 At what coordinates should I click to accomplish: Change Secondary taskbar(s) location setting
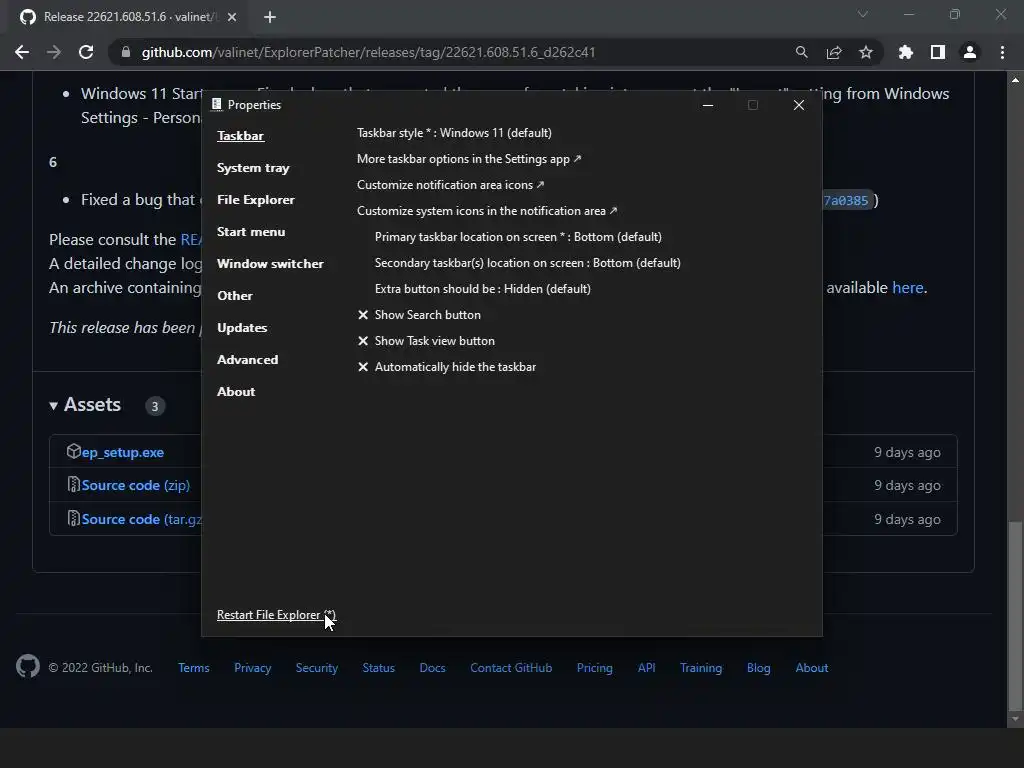point(528,263)
